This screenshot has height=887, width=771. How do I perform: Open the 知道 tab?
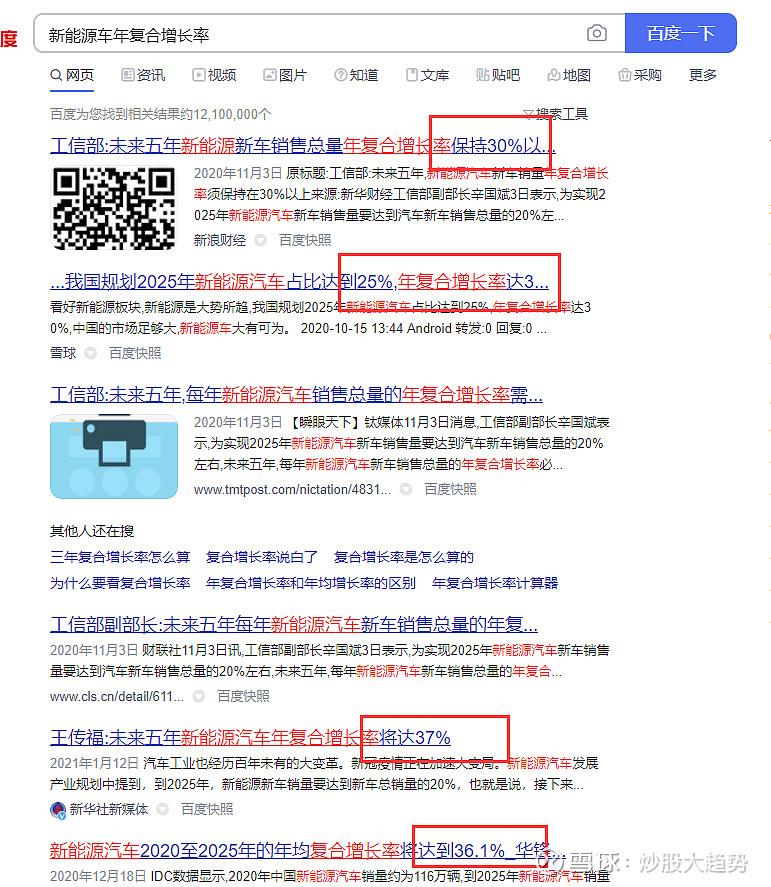pos(356,75)
